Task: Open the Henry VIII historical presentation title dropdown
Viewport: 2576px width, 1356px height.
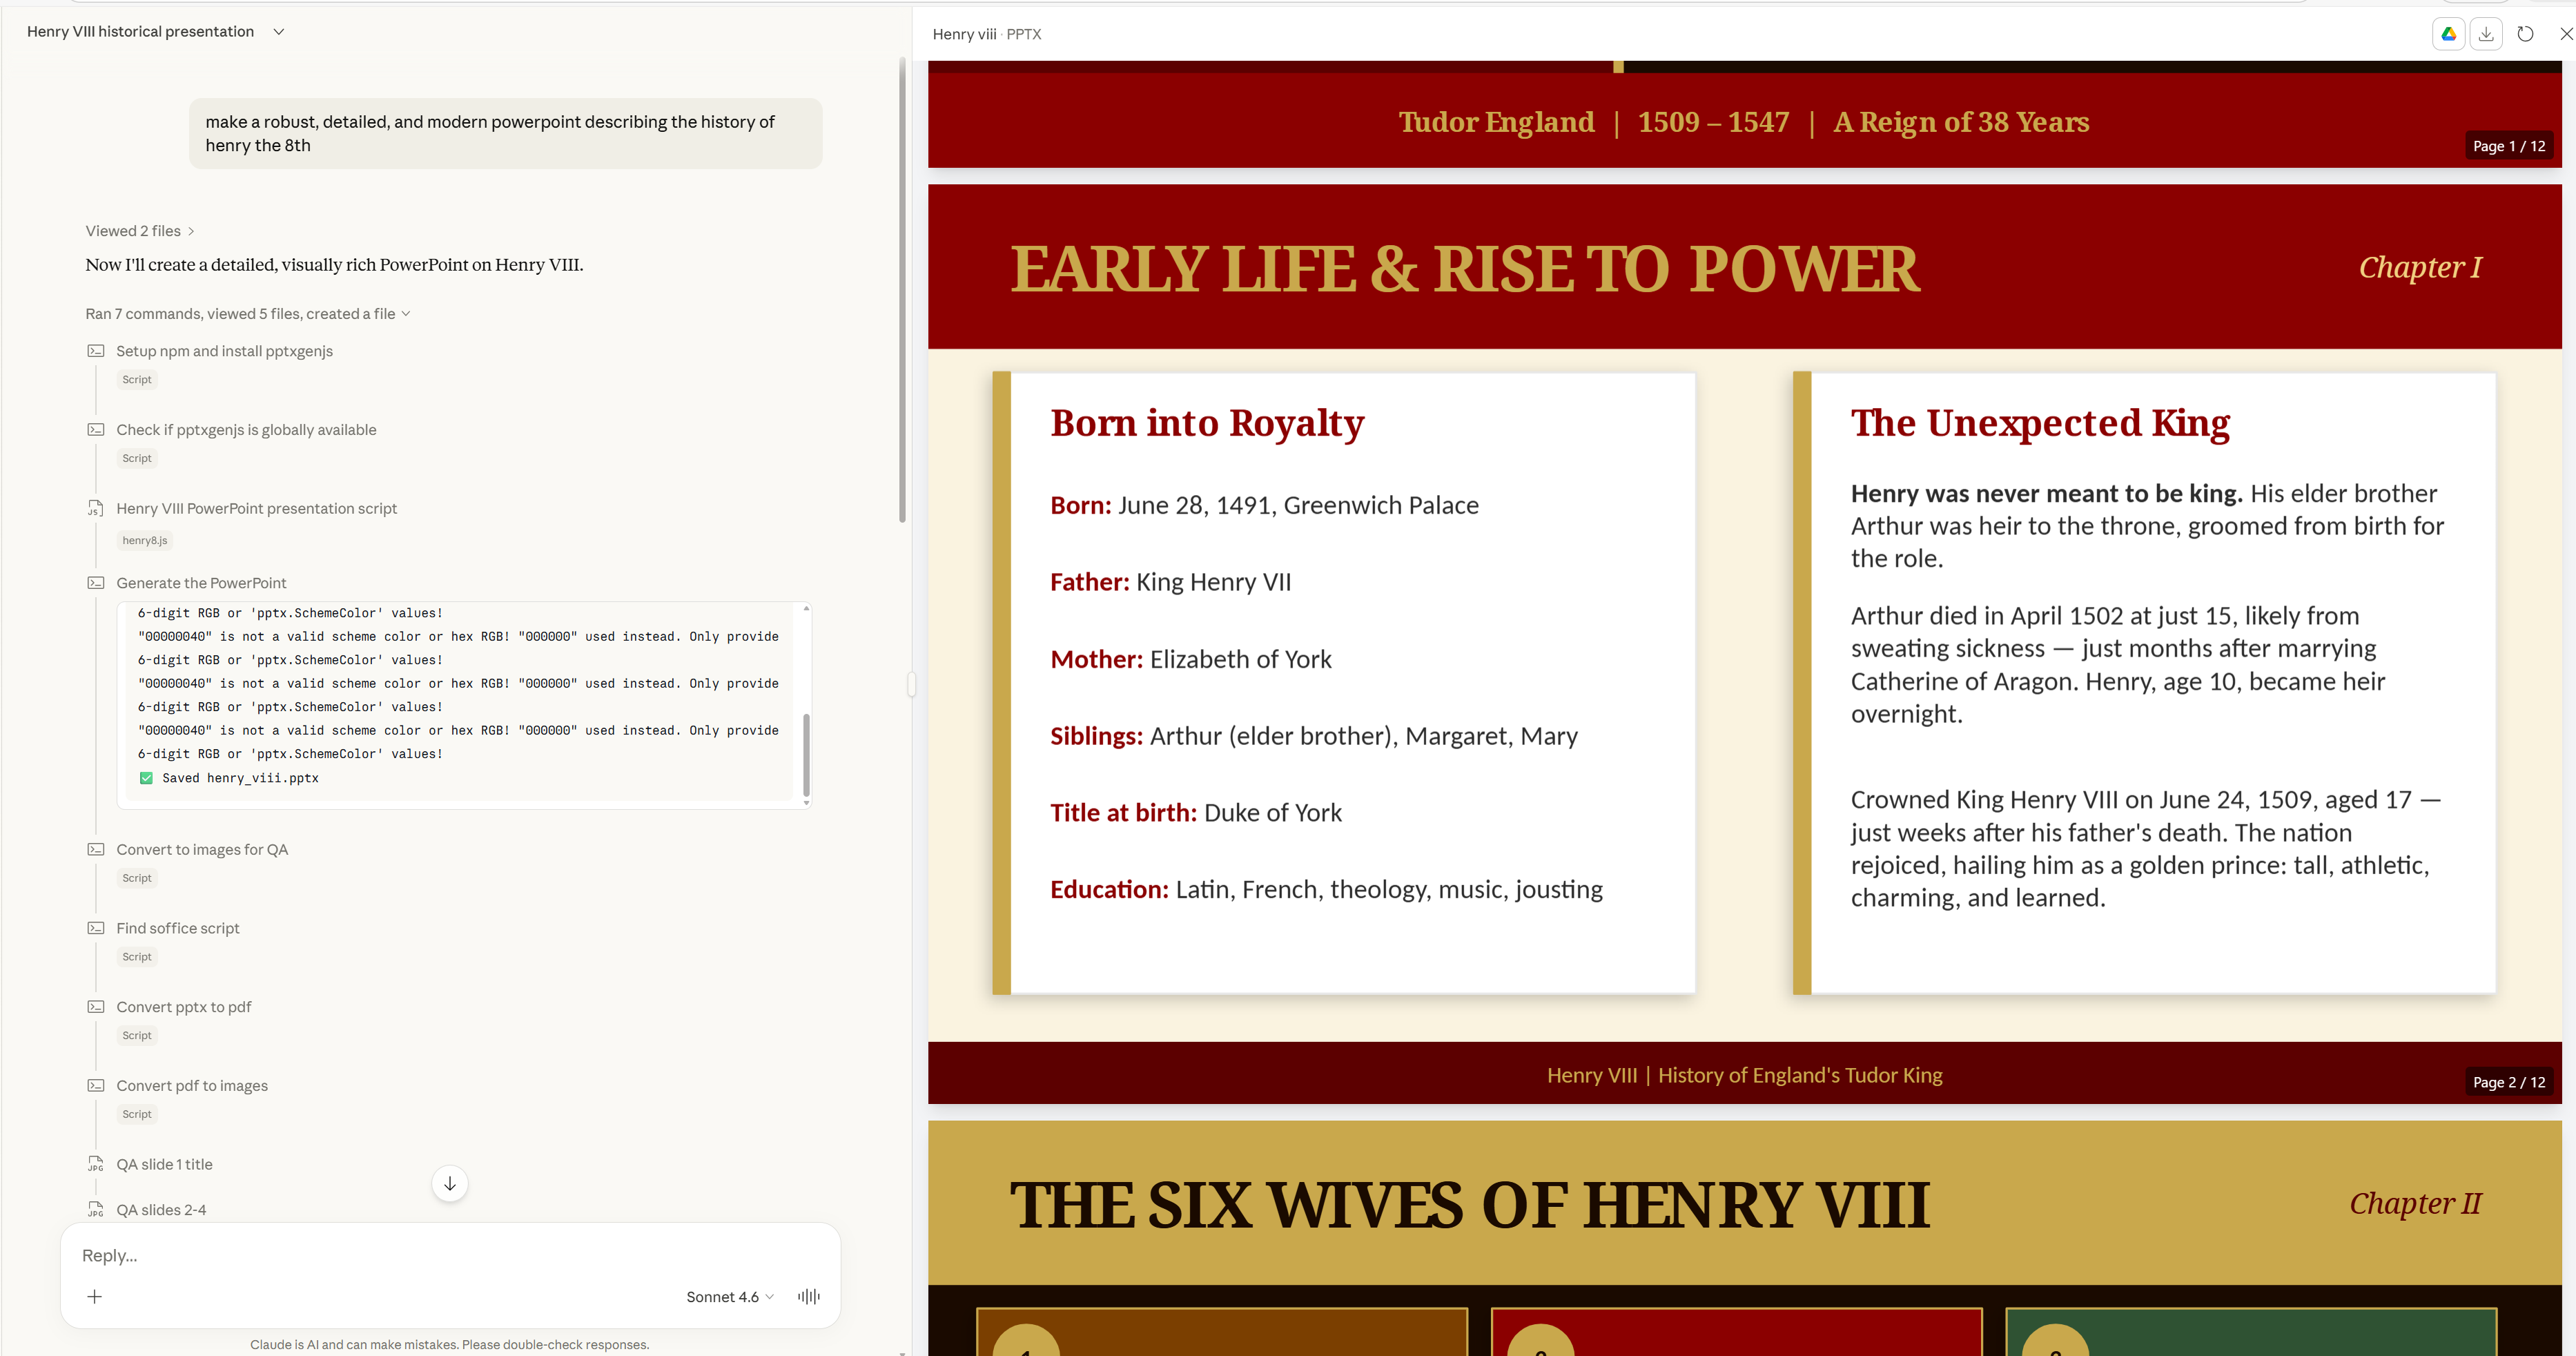Action: click(x=279, y=32)
